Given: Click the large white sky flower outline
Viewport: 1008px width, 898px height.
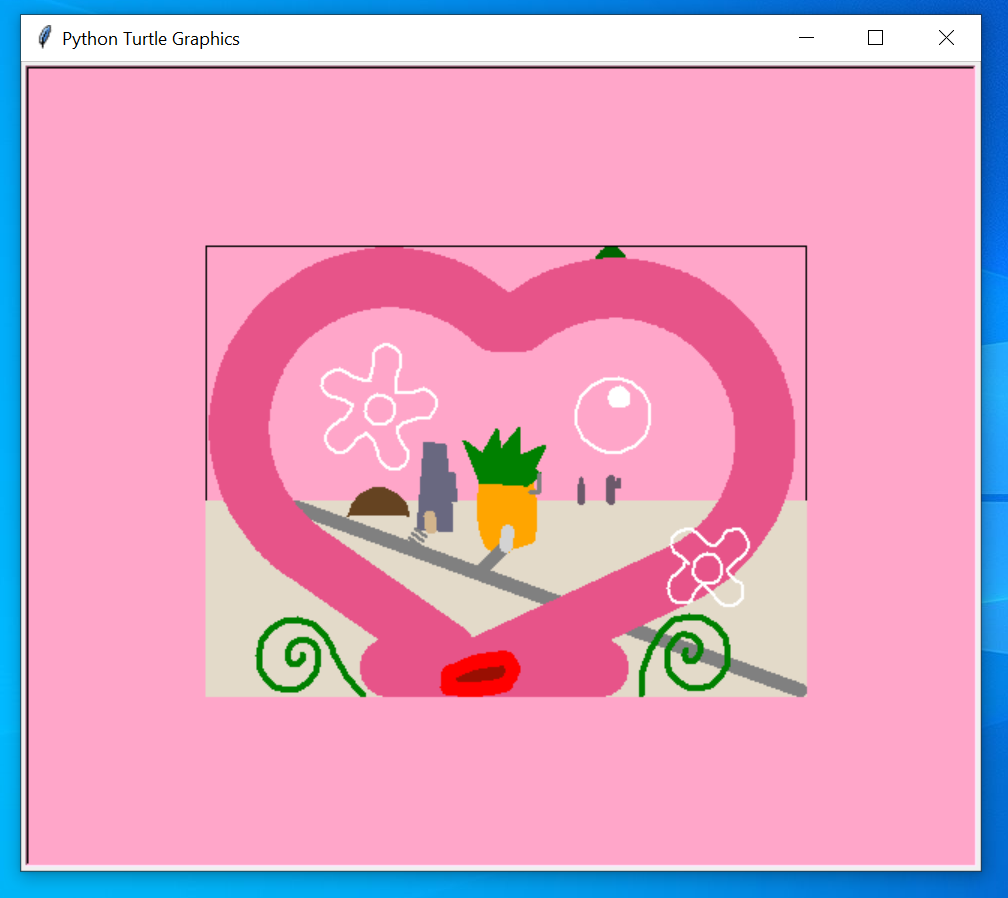Looking at the screenshot, I should tap(379, 407).
